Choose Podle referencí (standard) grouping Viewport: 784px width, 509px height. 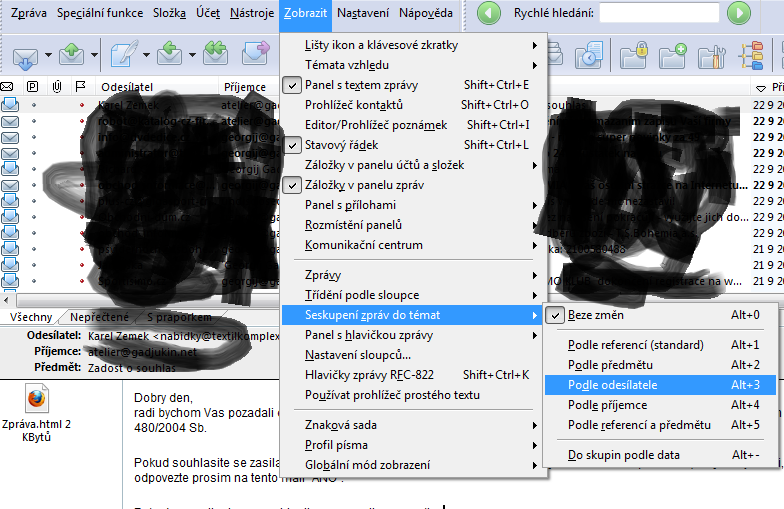[x=660, y=345]
